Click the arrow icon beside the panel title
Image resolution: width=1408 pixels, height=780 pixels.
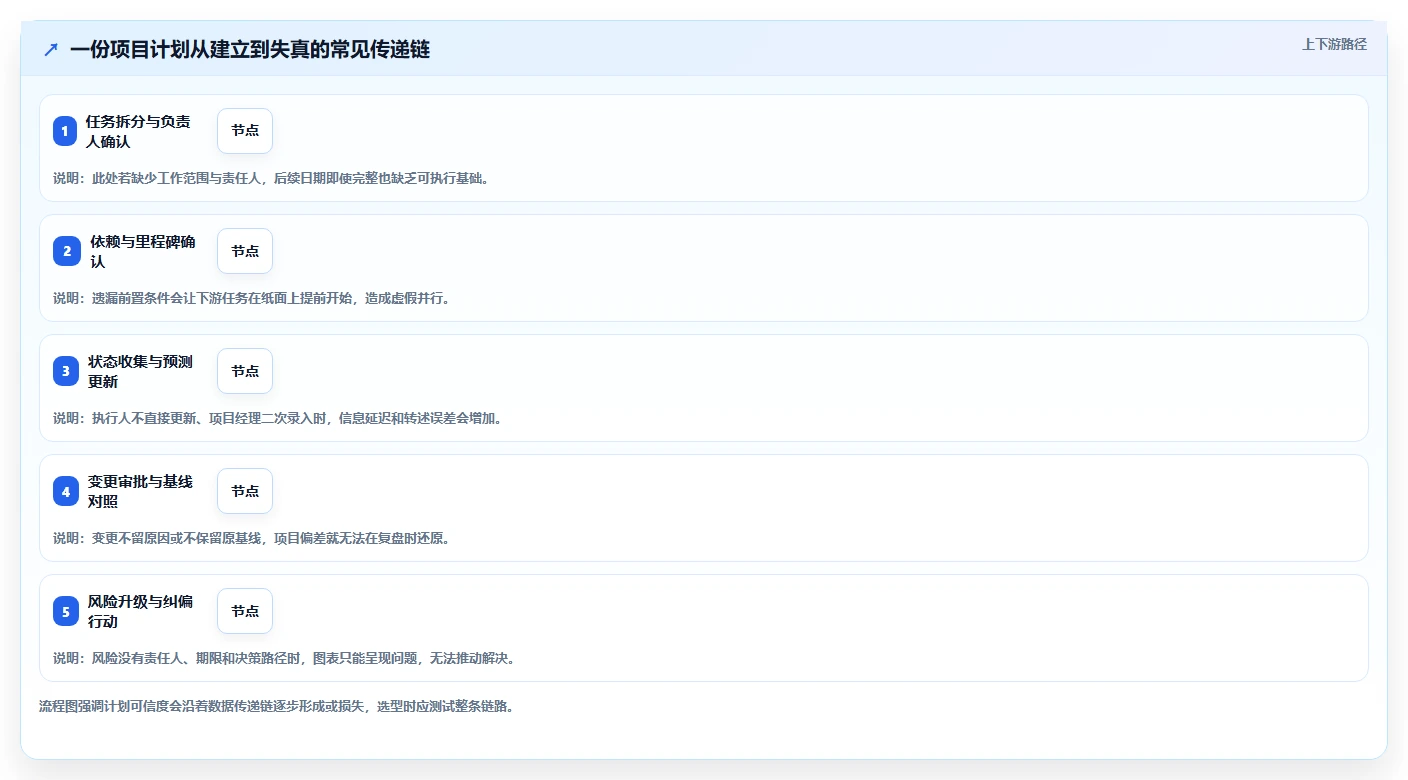[50, 49]
